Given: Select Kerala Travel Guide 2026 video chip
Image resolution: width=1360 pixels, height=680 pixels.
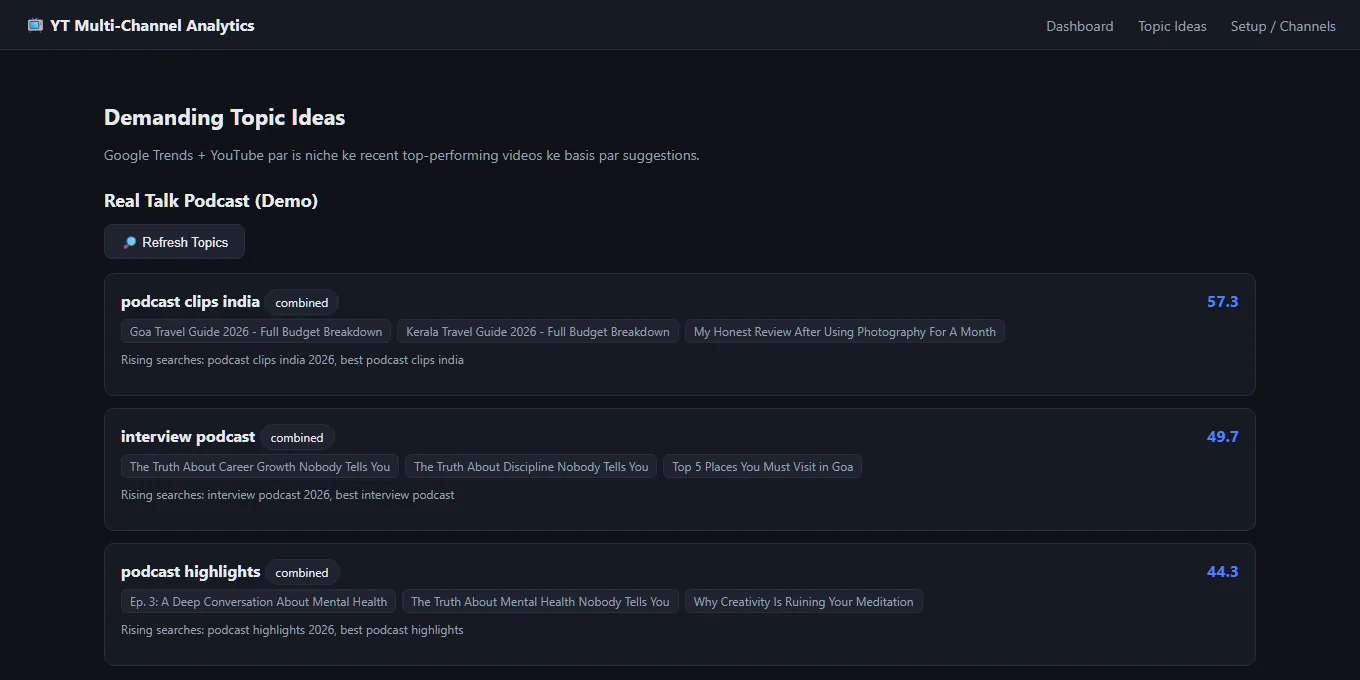Looking at the screenshot, I should click(538, 332).
